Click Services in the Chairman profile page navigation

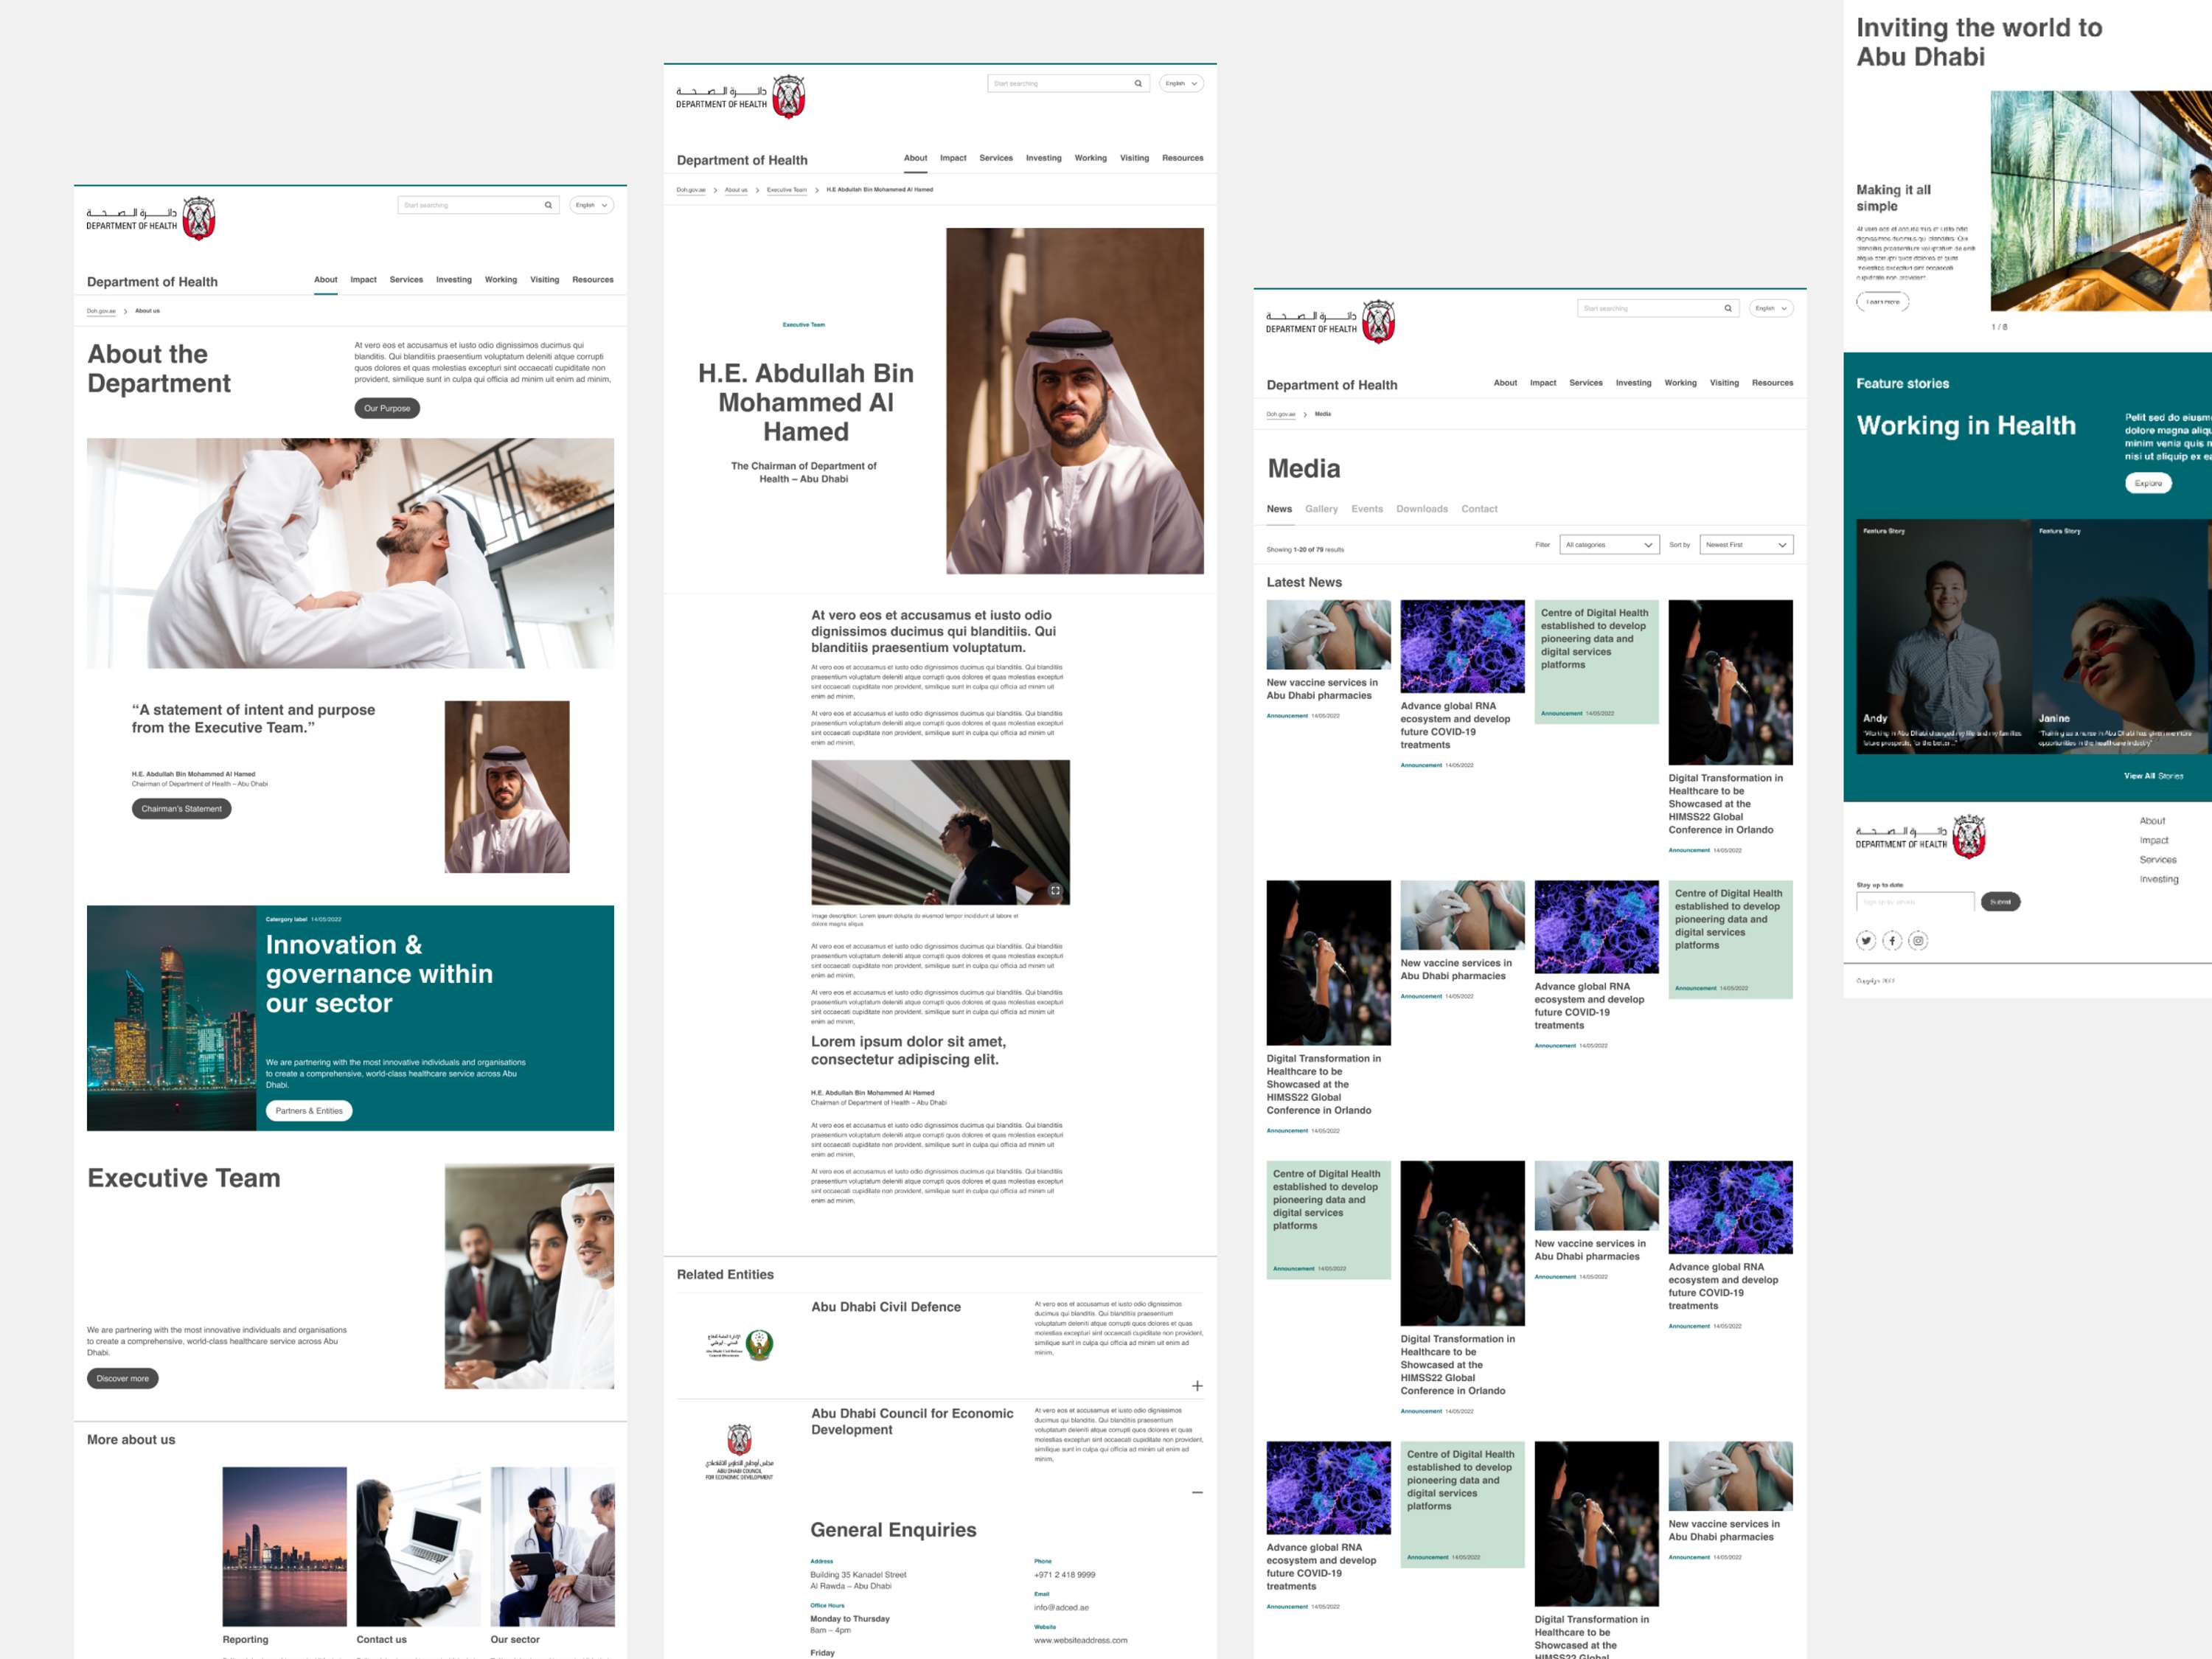tap(996, 158)
